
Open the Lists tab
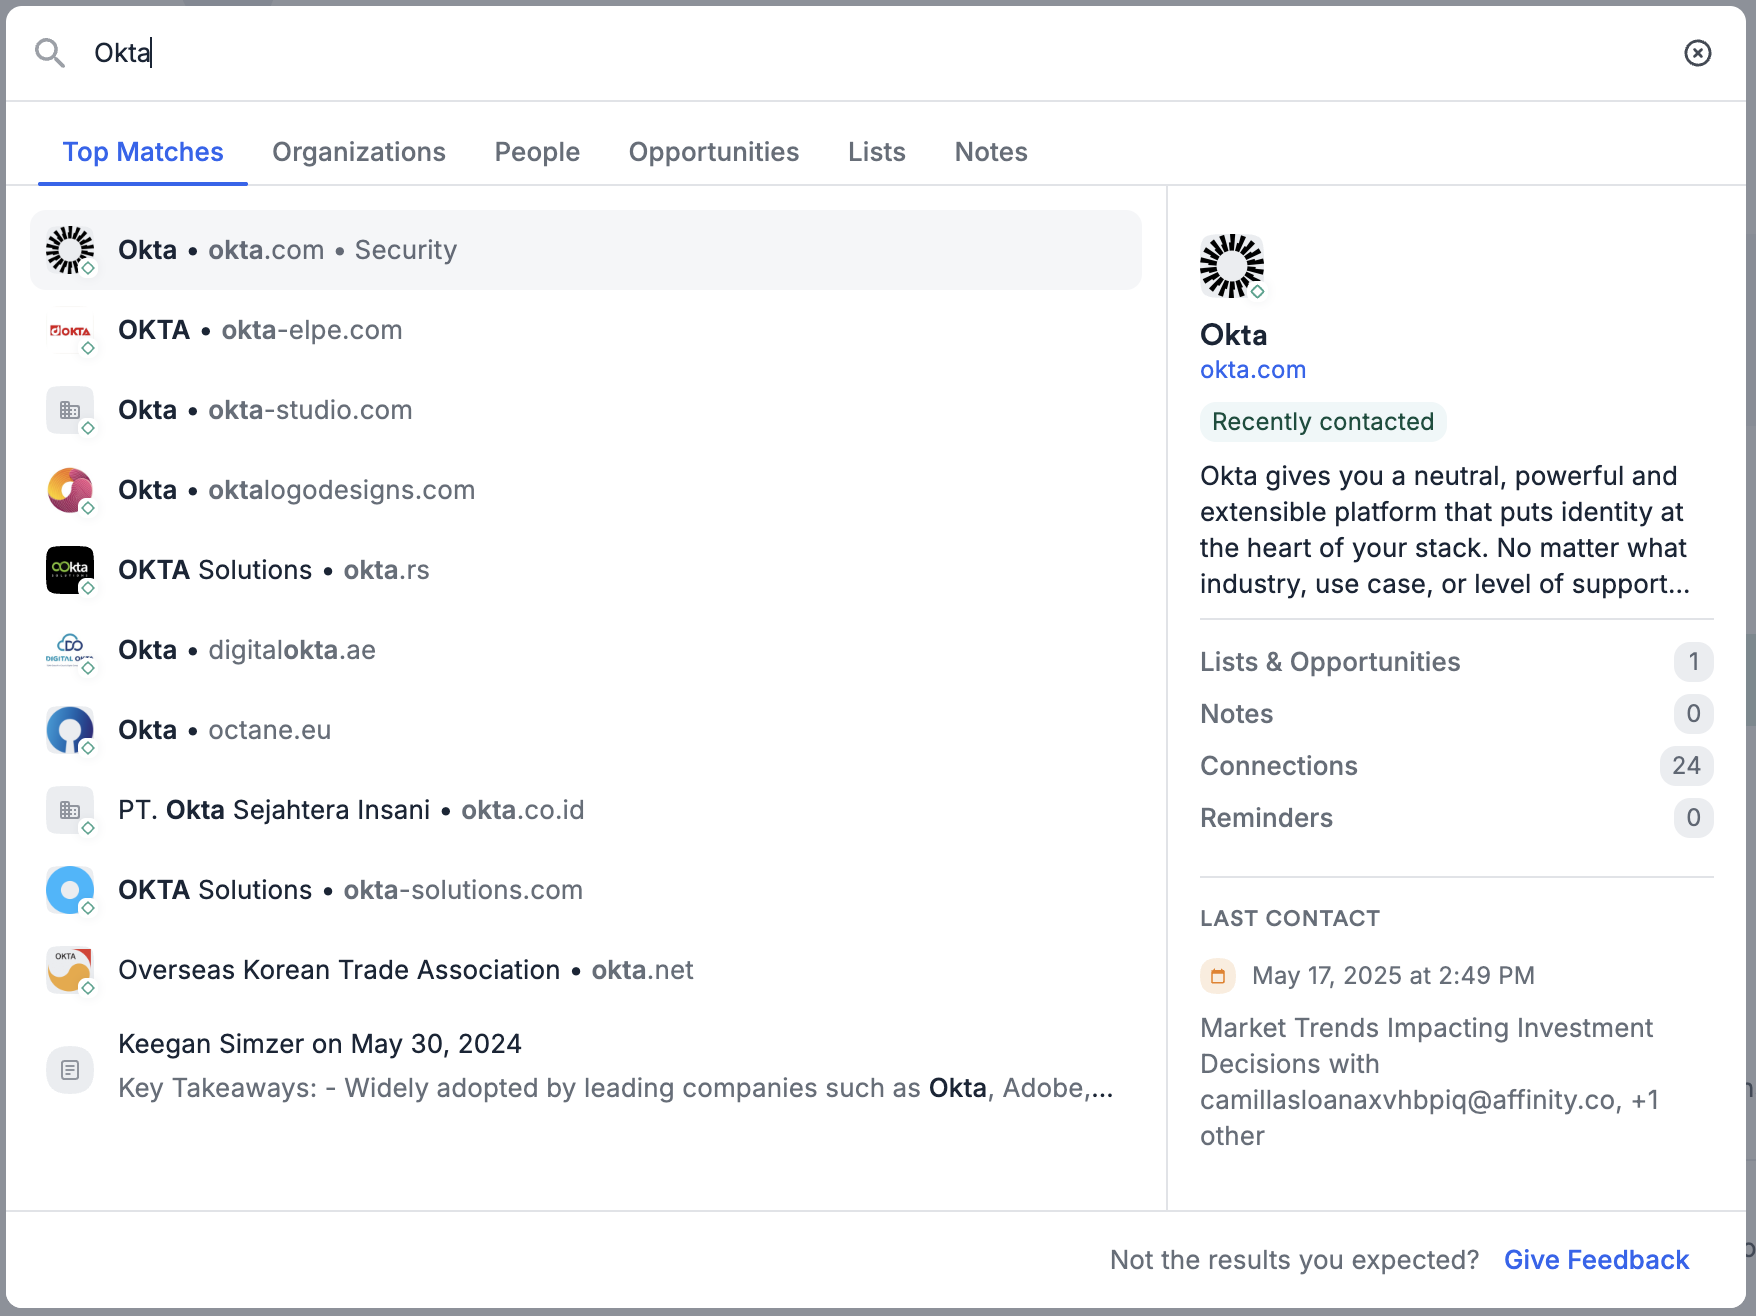(877, 152)
